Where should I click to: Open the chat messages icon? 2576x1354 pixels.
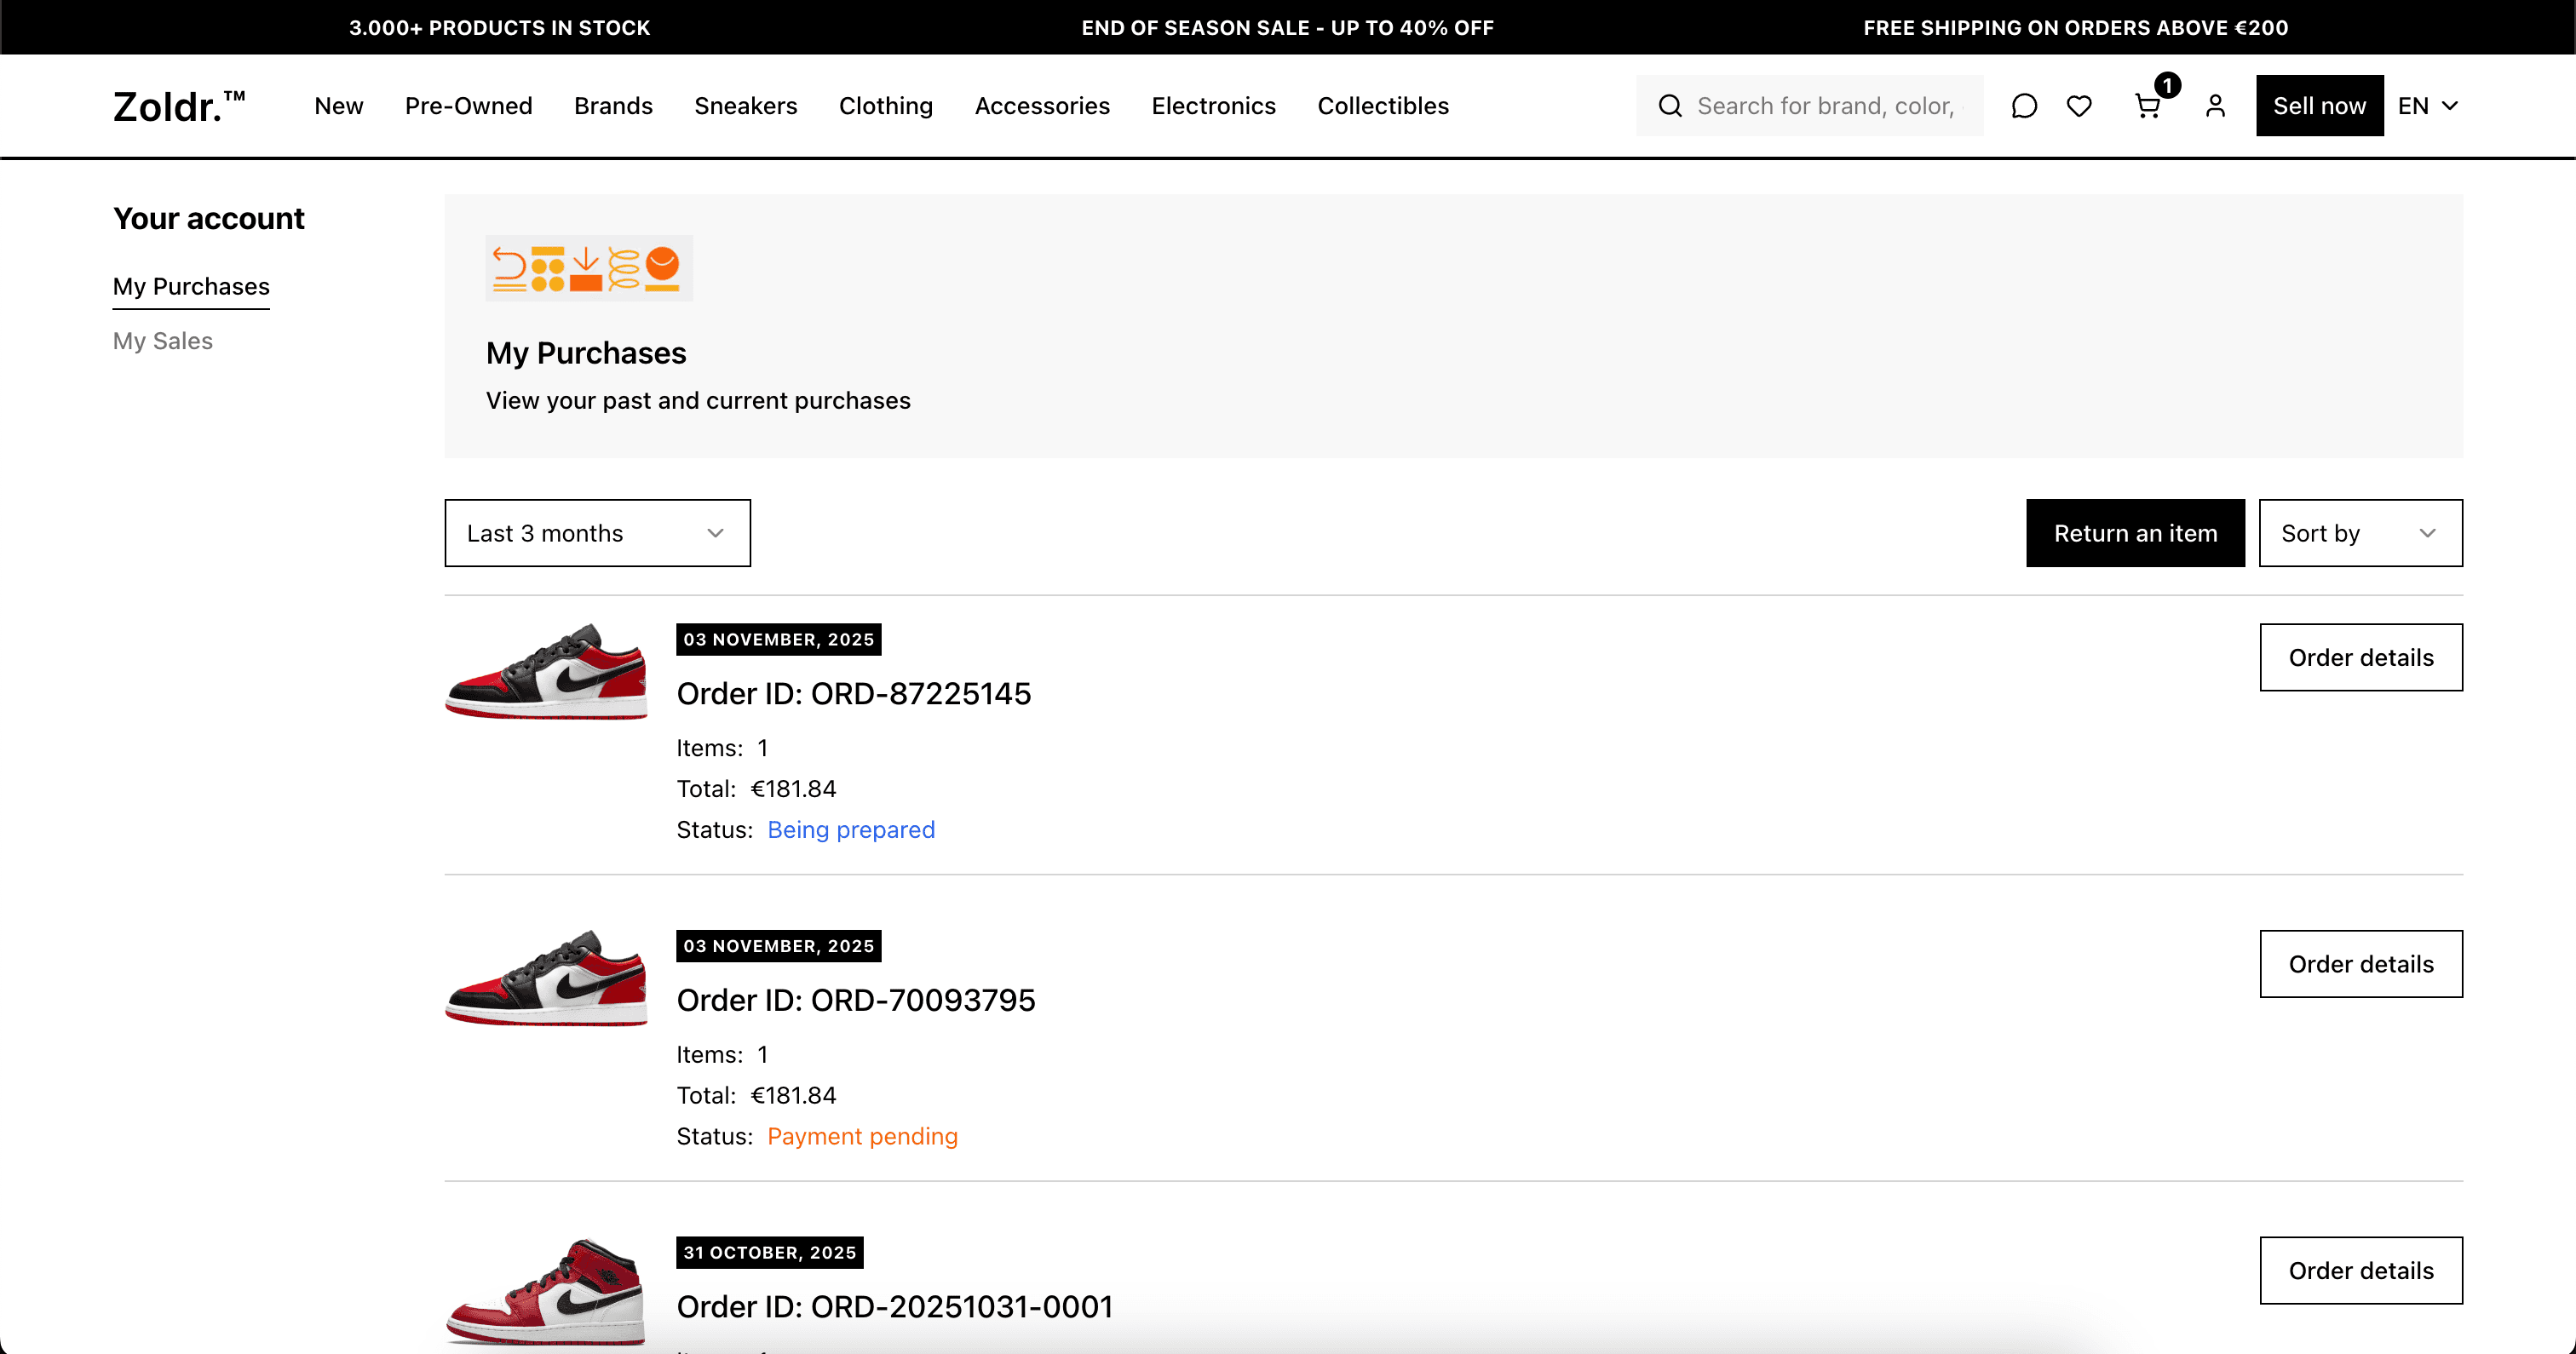2023,106
